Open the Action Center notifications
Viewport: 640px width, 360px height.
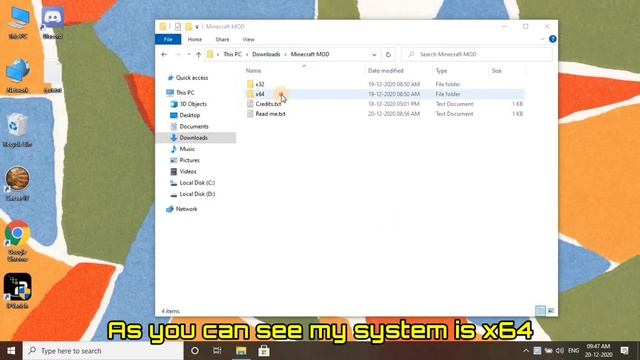point(624,351)
